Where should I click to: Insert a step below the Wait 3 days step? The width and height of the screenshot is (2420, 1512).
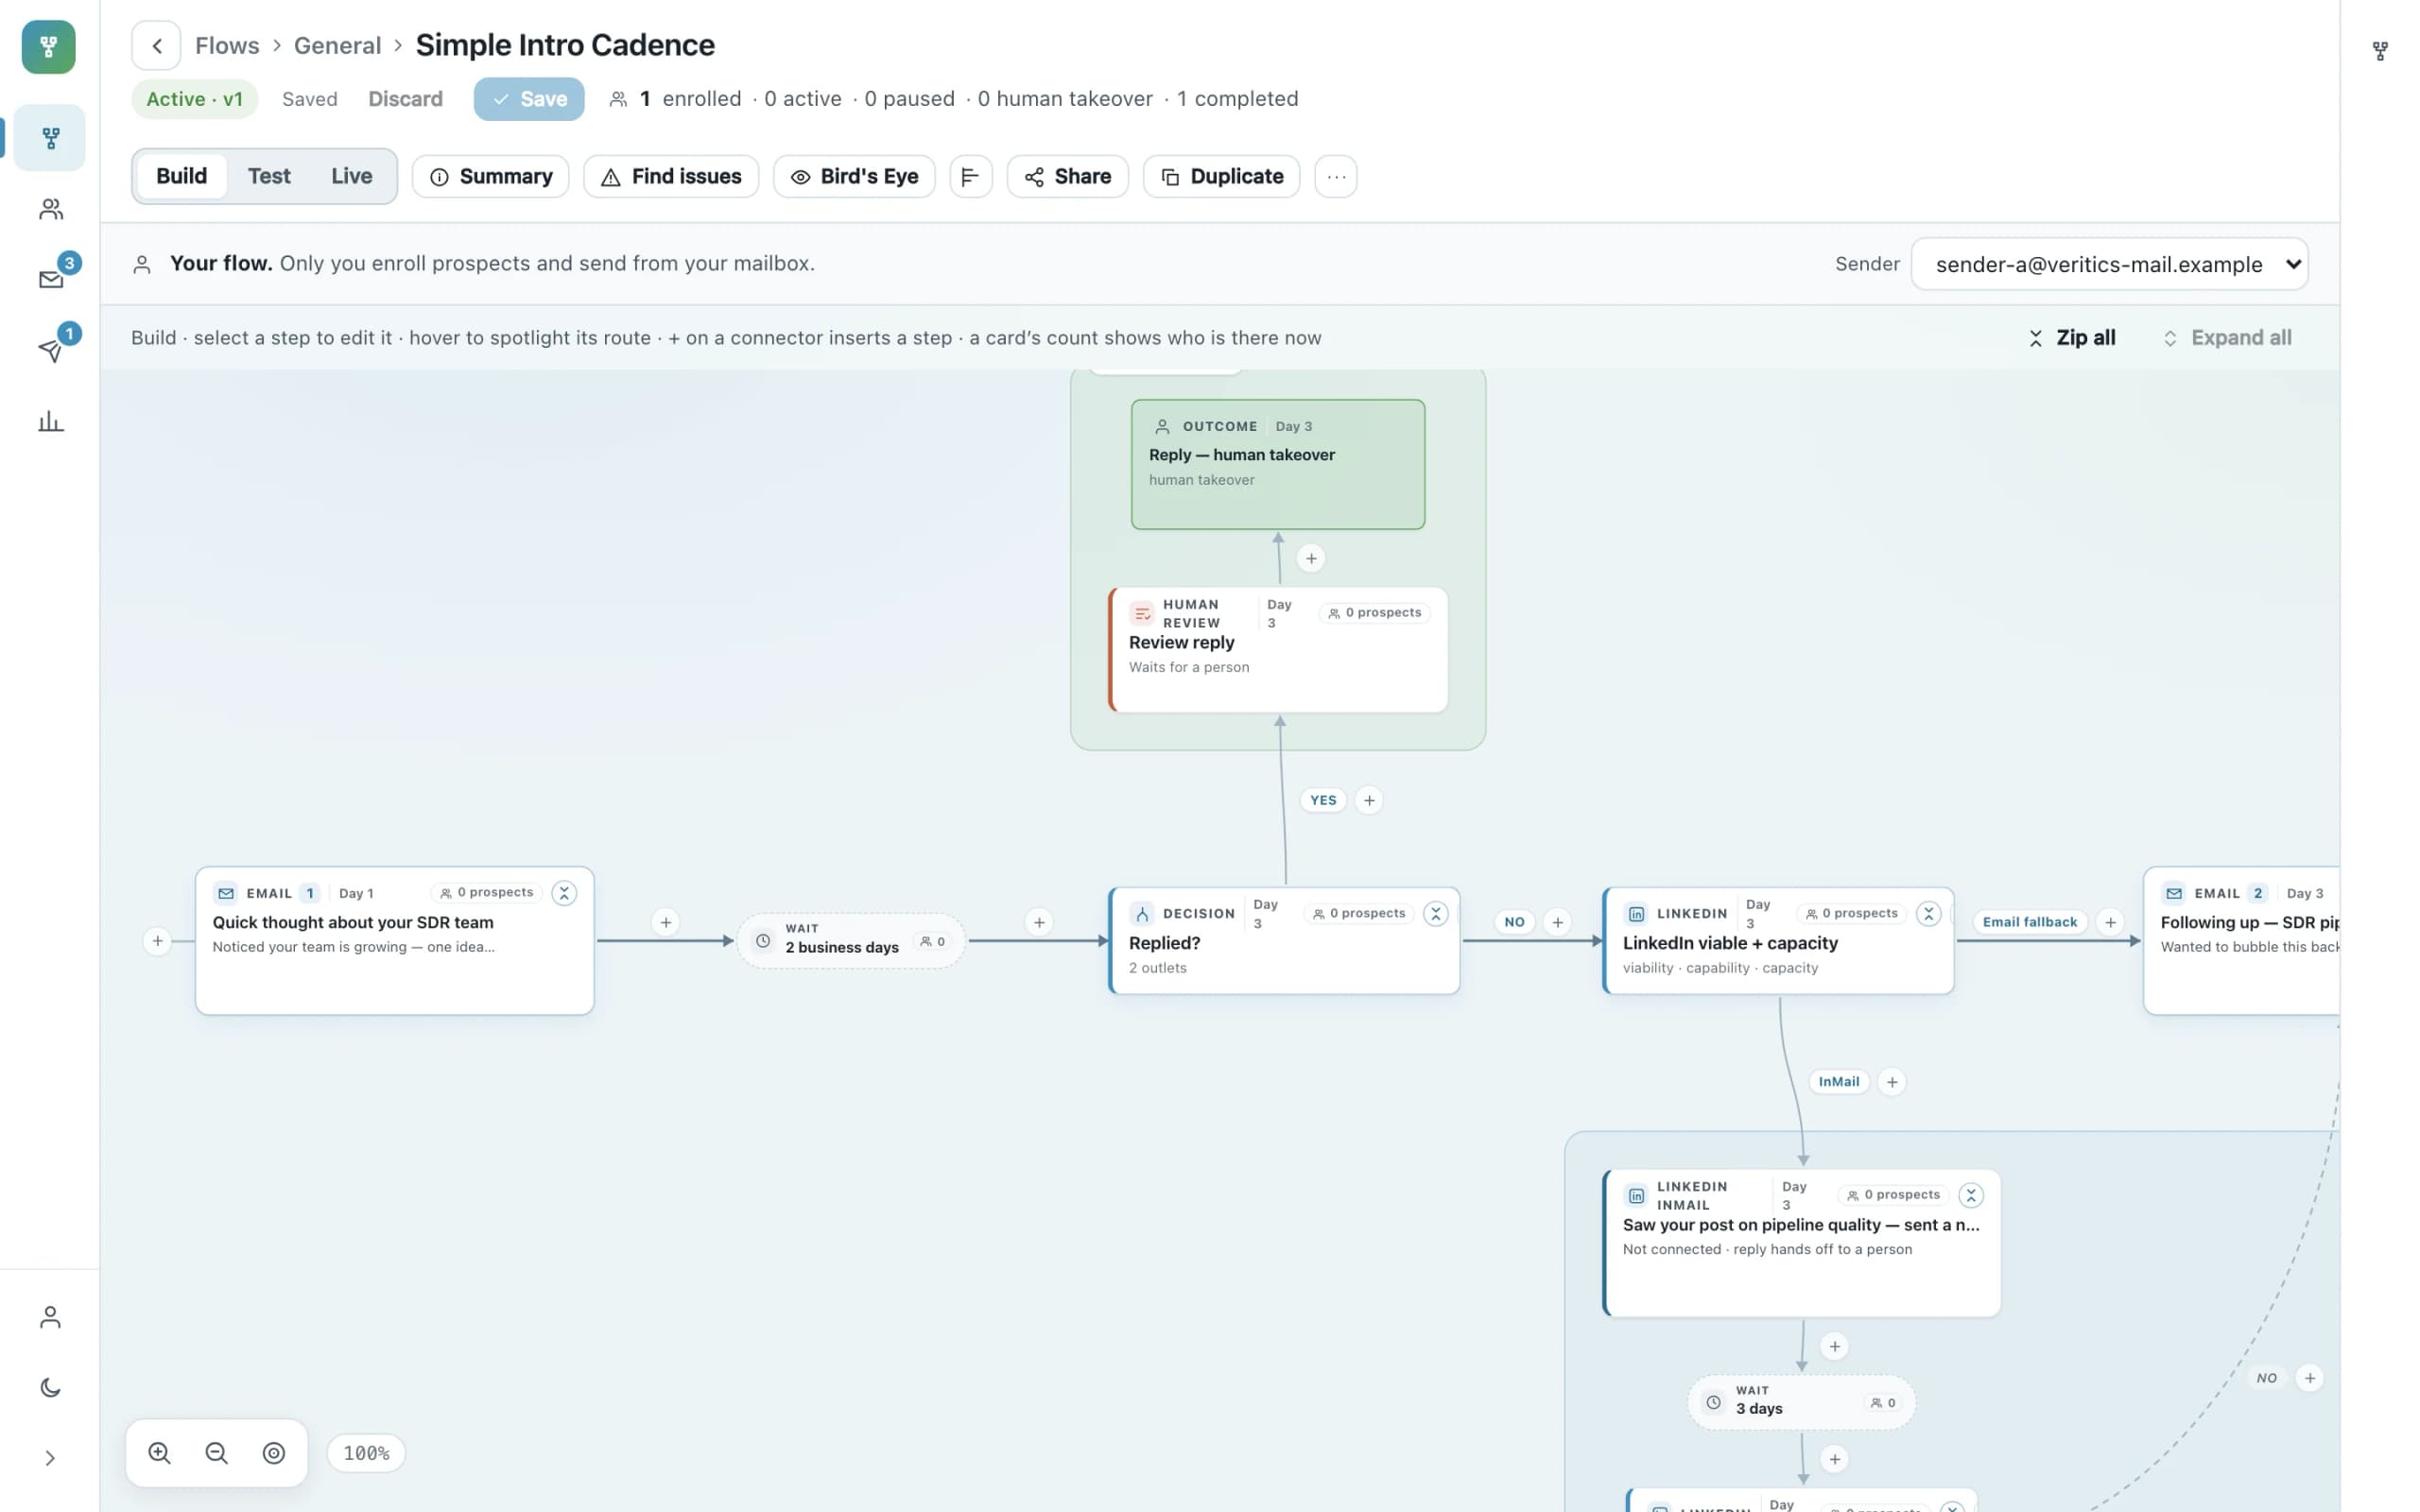1834,1460
